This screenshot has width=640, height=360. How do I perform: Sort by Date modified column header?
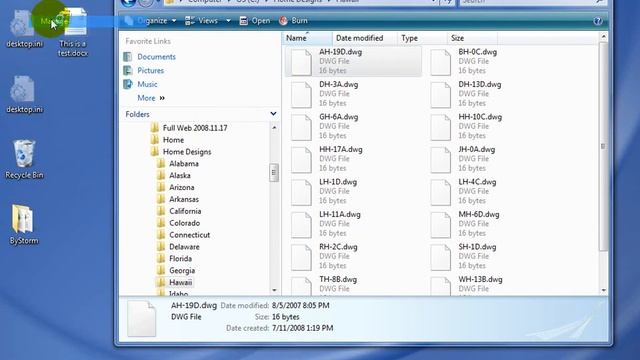pos(364,38)
